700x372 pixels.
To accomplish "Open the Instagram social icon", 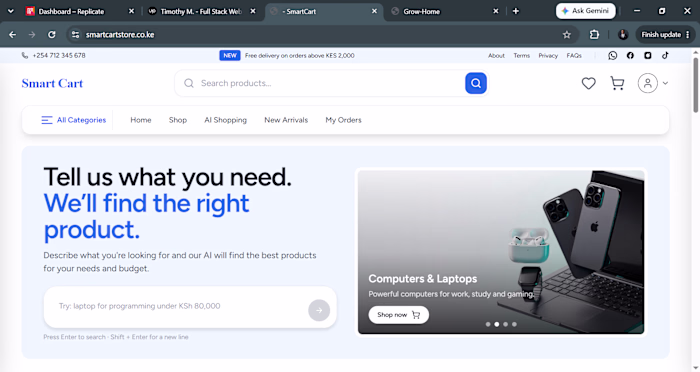I will 648,55.
